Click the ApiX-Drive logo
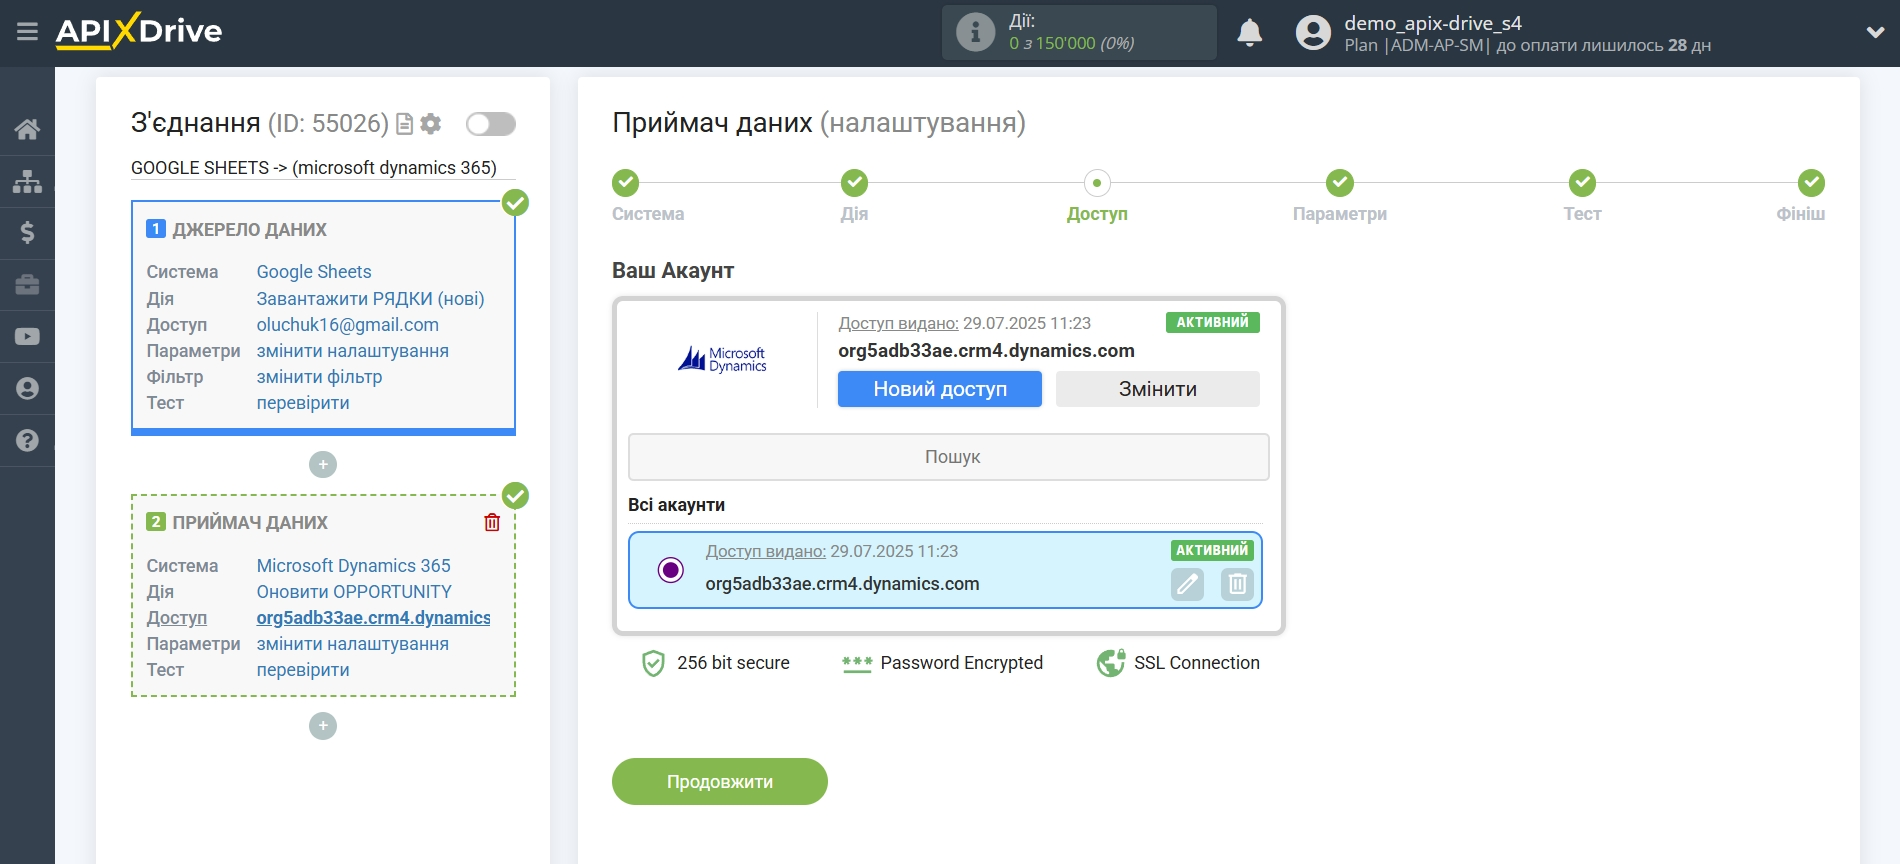Screen dimensions: 1900x864 tap(139, 31)
